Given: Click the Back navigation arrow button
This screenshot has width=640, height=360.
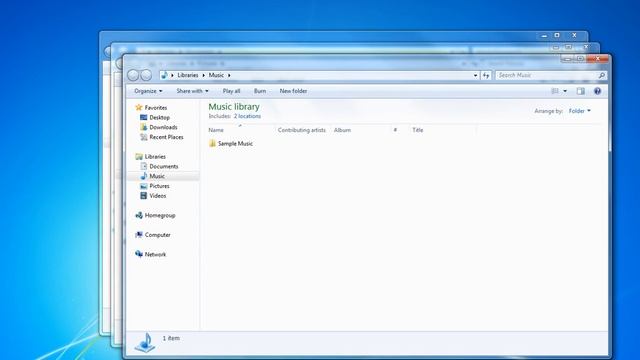Looking at the screenshot, I should [x=133, y=75].
